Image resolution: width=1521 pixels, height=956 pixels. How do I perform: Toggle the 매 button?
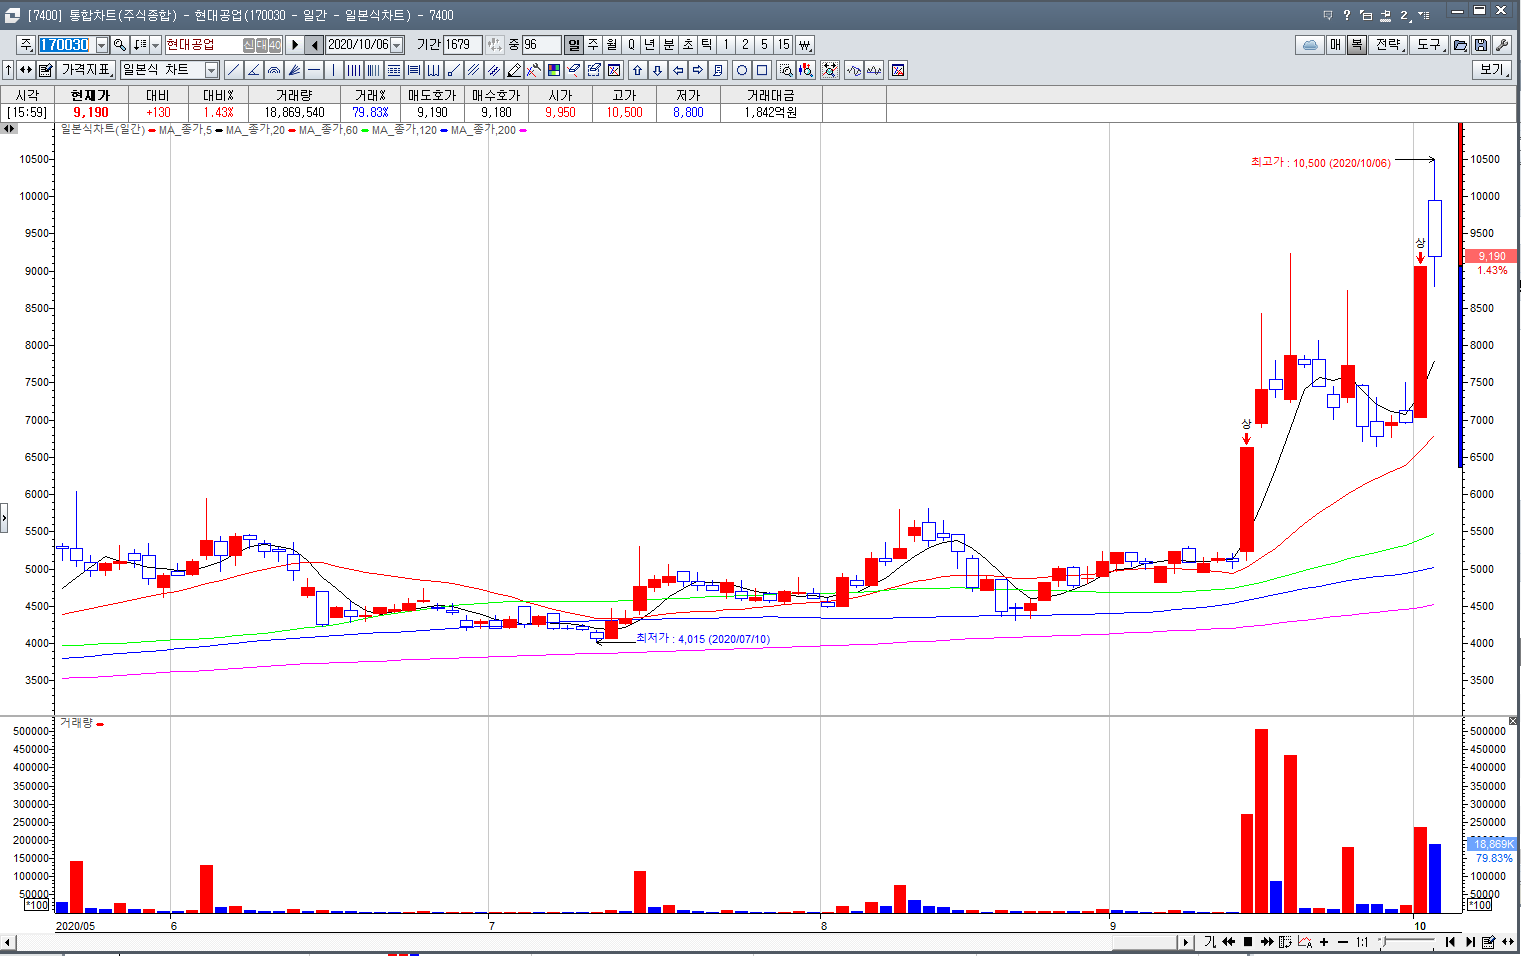[1335, 45]
